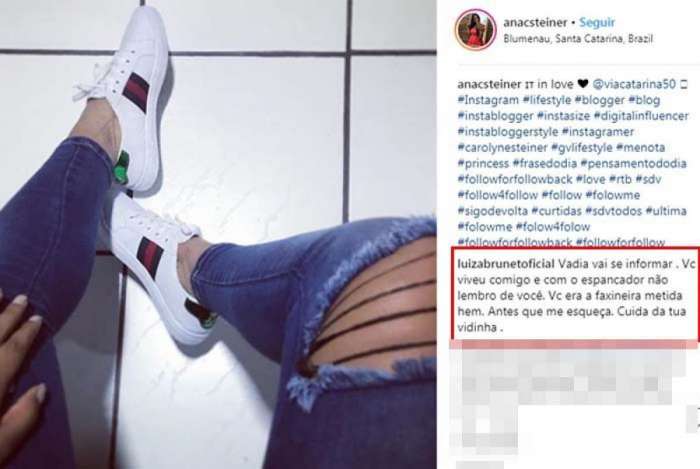
Task: Click the sneaker photo in the post
Action: [x=218, y=234]
